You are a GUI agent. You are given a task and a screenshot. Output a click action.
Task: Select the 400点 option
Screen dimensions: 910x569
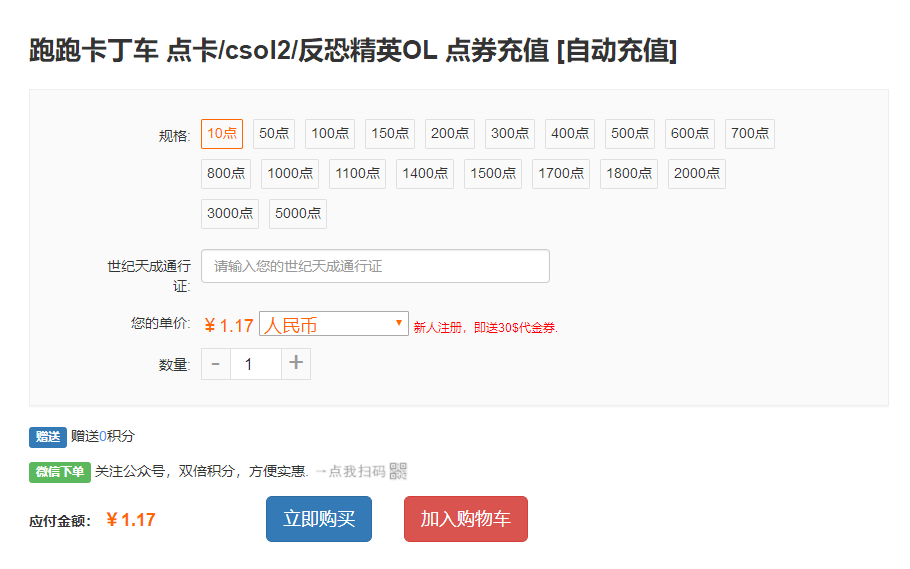pyautogui.click(x=570, y=134)
